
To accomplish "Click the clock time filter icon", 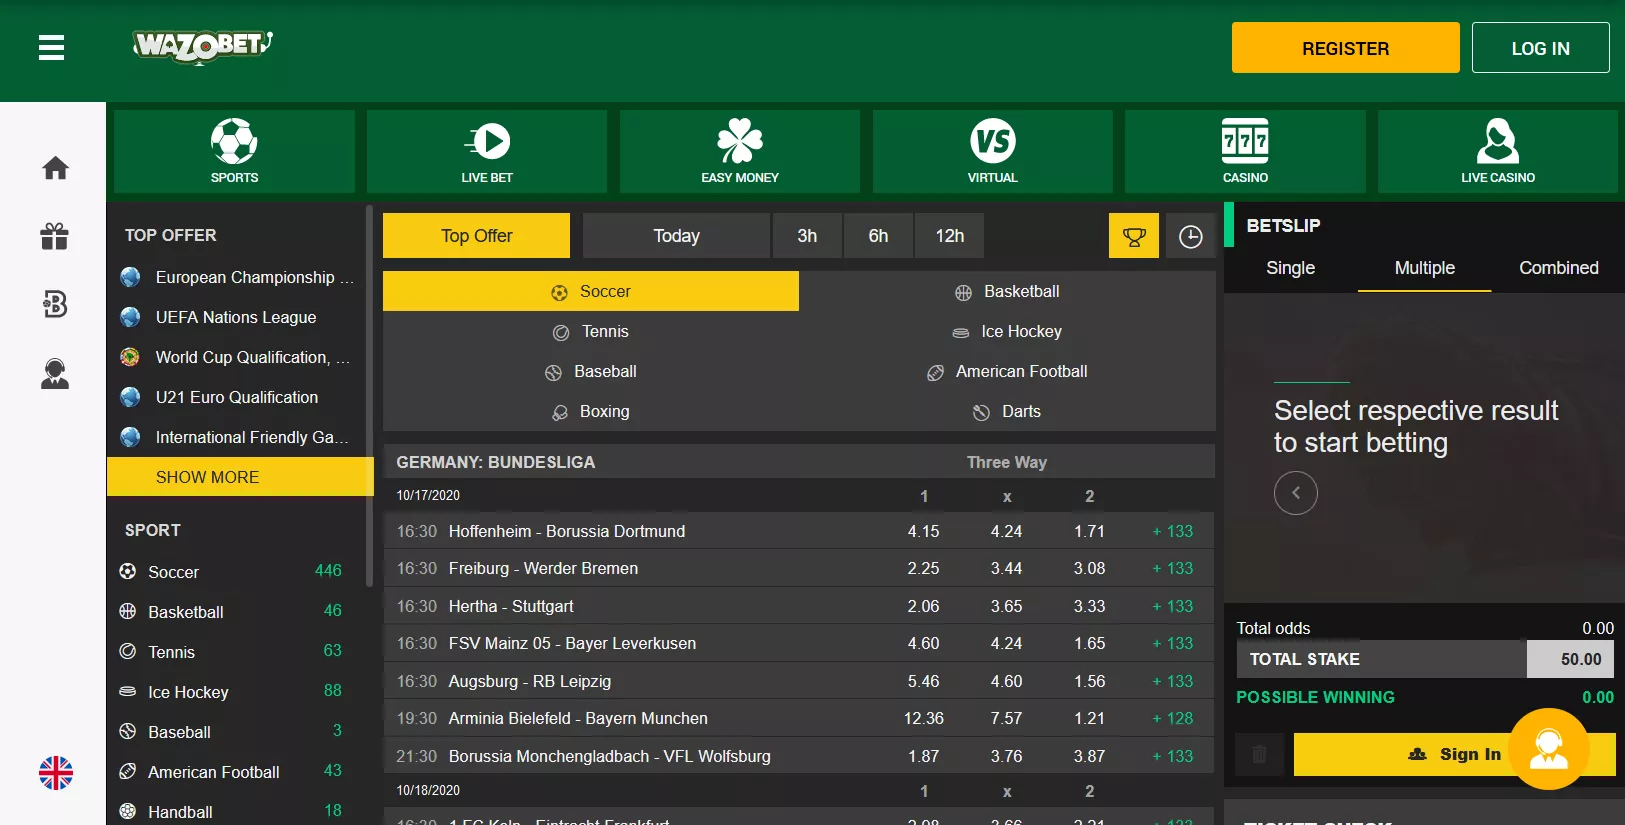I will [x=1190, y=236].
